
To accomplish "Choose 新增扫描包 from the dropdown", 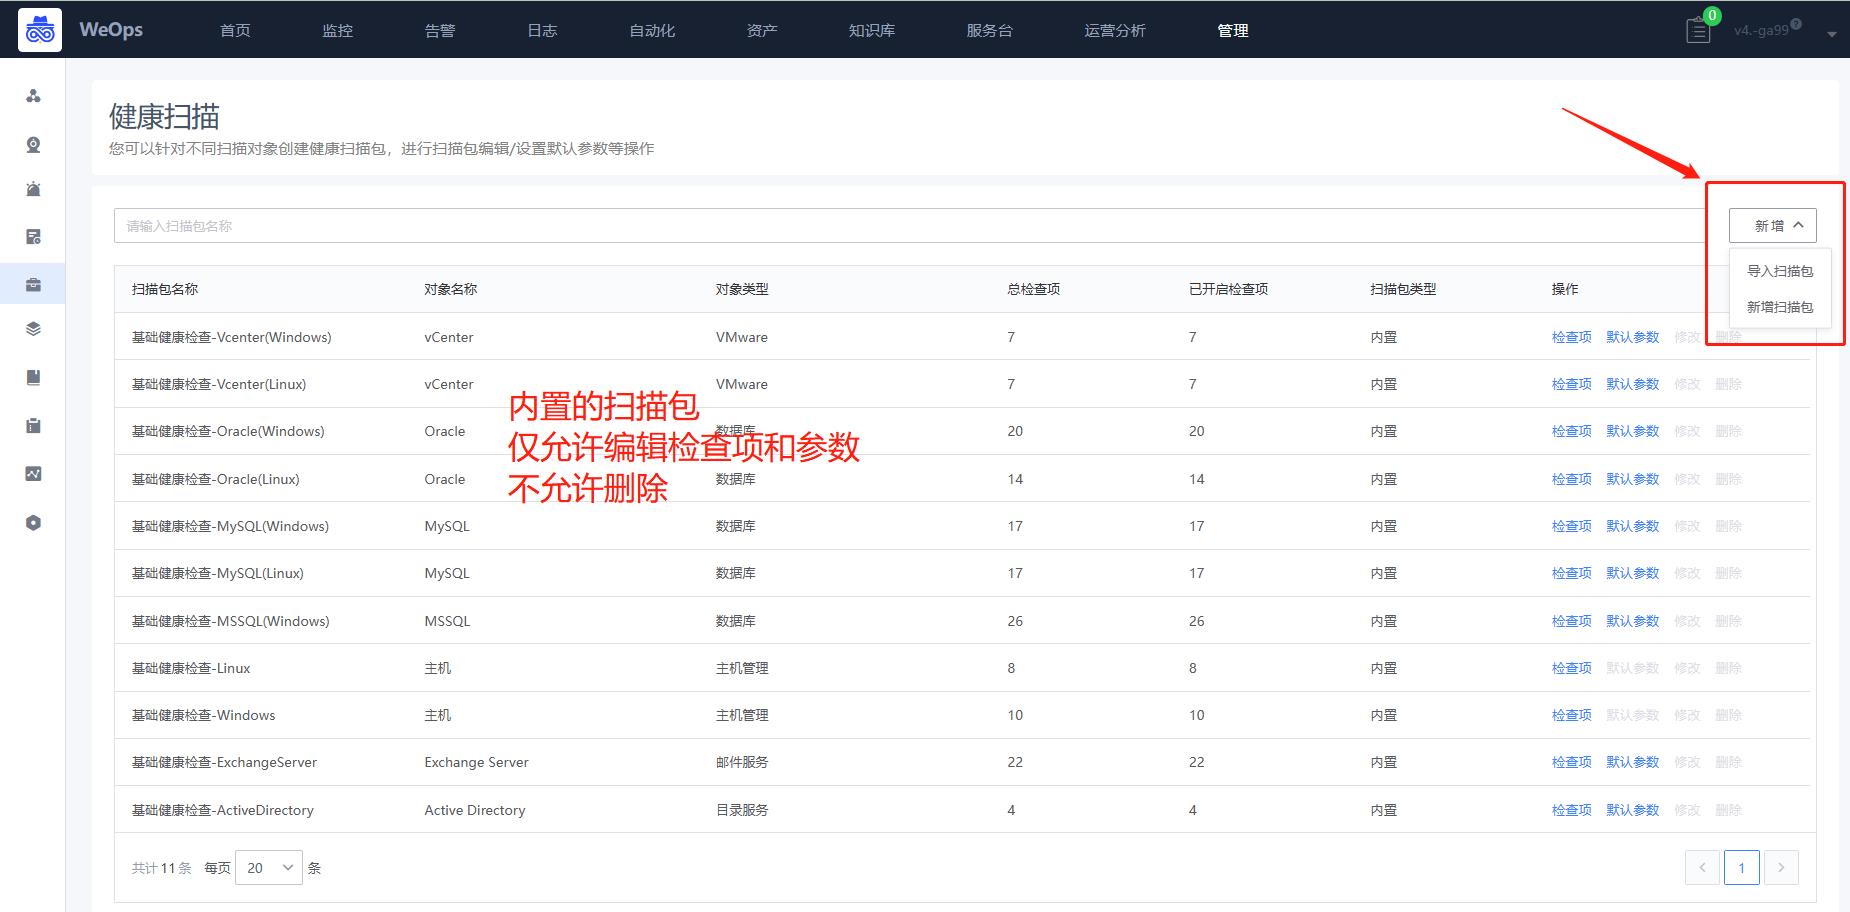I will point(1780,307).
